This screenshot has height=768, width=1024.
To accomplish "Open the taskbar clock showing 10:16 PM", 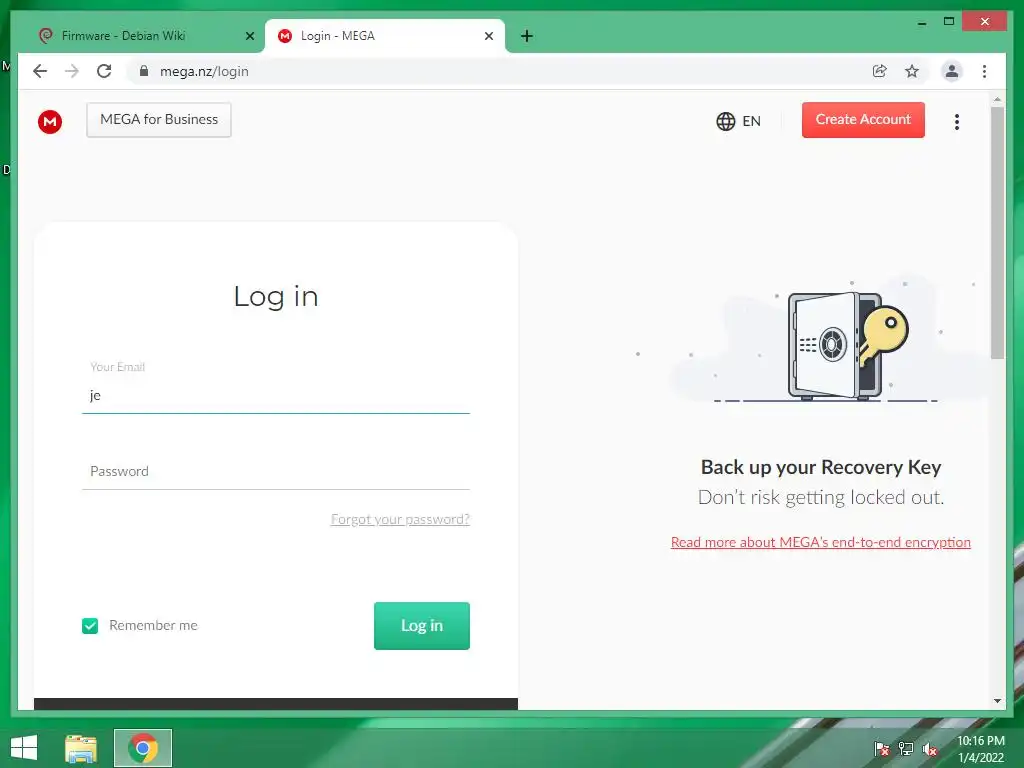I will click(x=980, y=749).
